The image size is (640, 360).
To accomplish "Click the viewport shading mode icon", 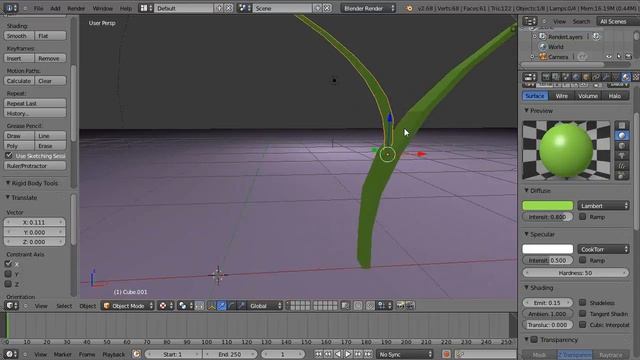I will point(167,306).
